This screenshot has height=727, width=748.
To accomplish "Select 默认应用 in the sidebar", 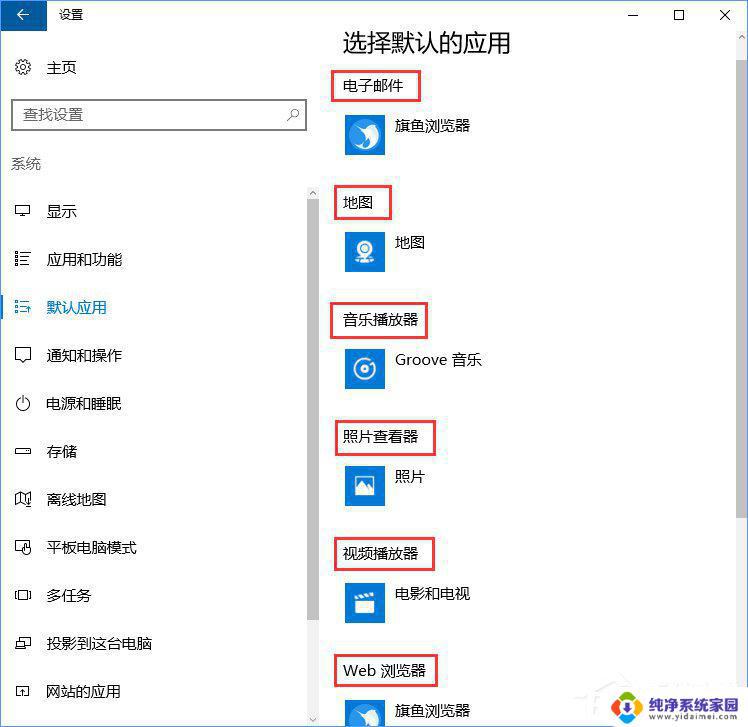I will (76, 308).
